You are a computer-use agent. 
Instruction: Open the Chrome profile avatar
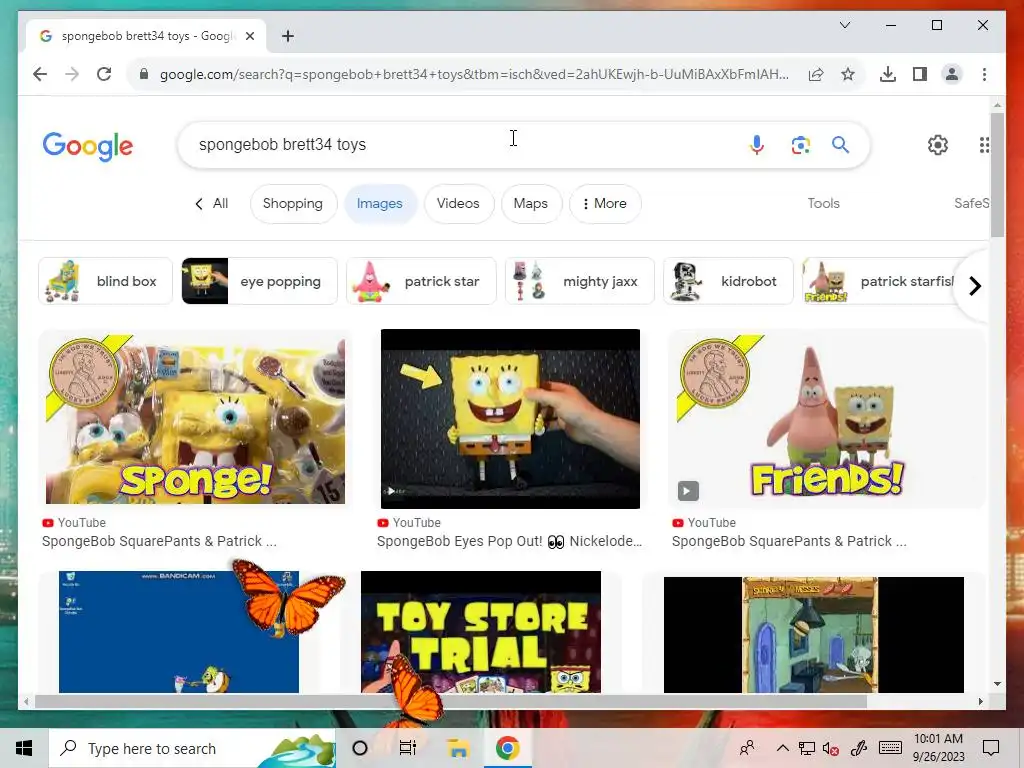coord(952,74)
